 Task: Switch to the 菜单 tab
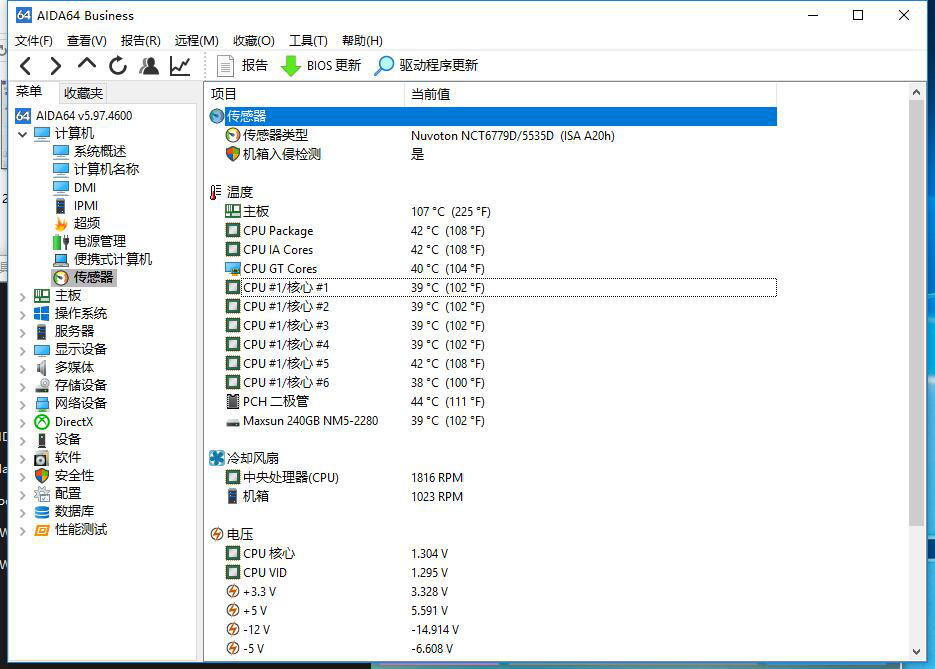tap(29, 92)
